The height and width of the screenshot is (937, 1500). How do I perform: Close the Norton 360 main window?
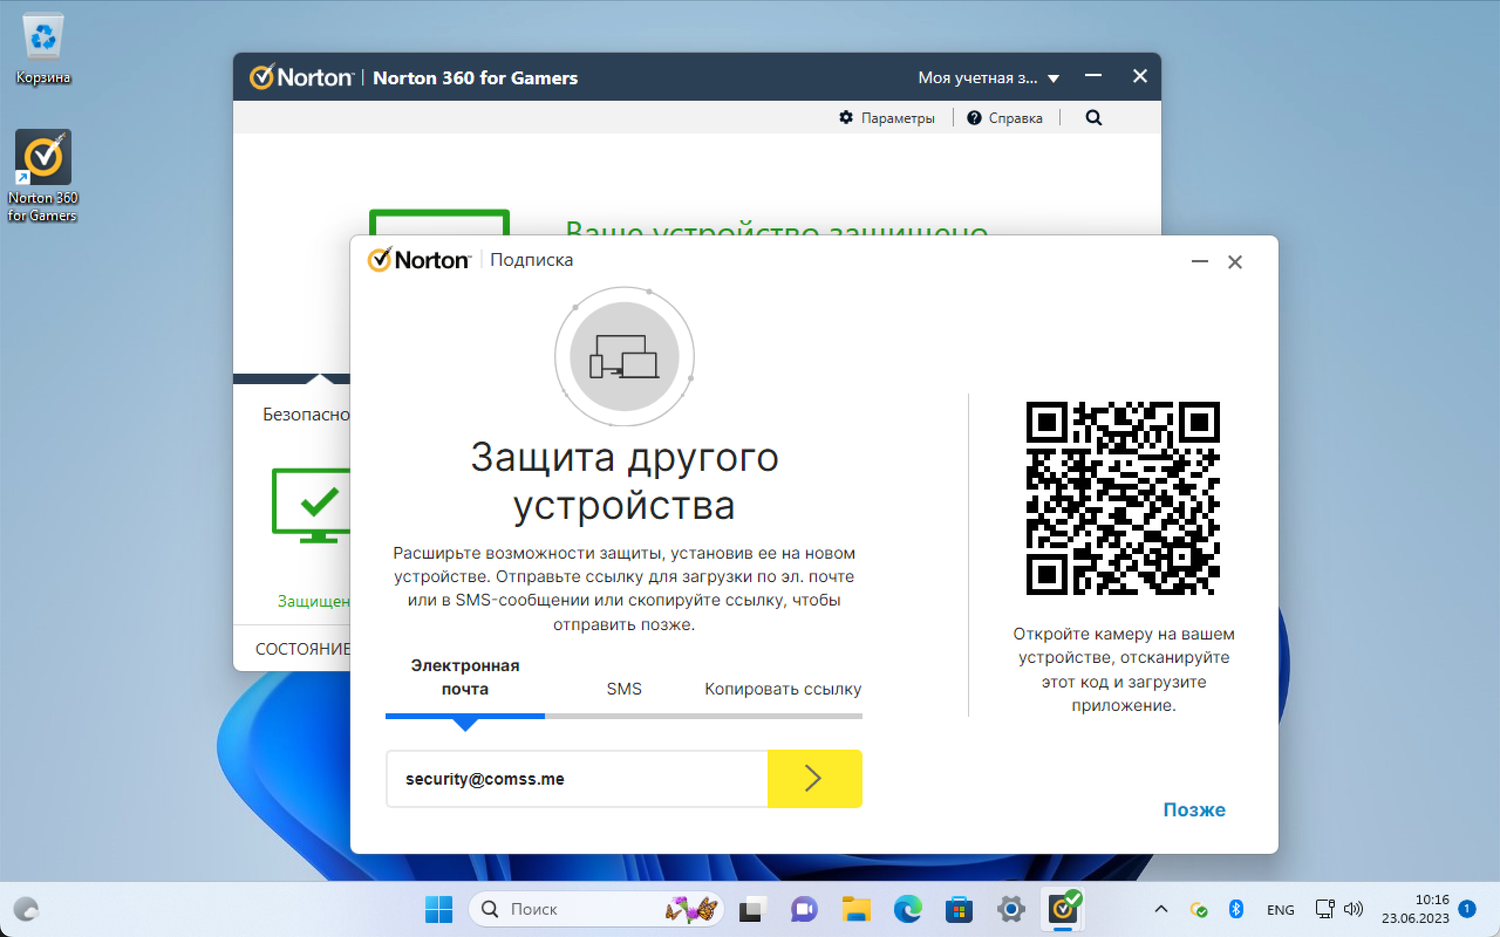point(1139,76)
